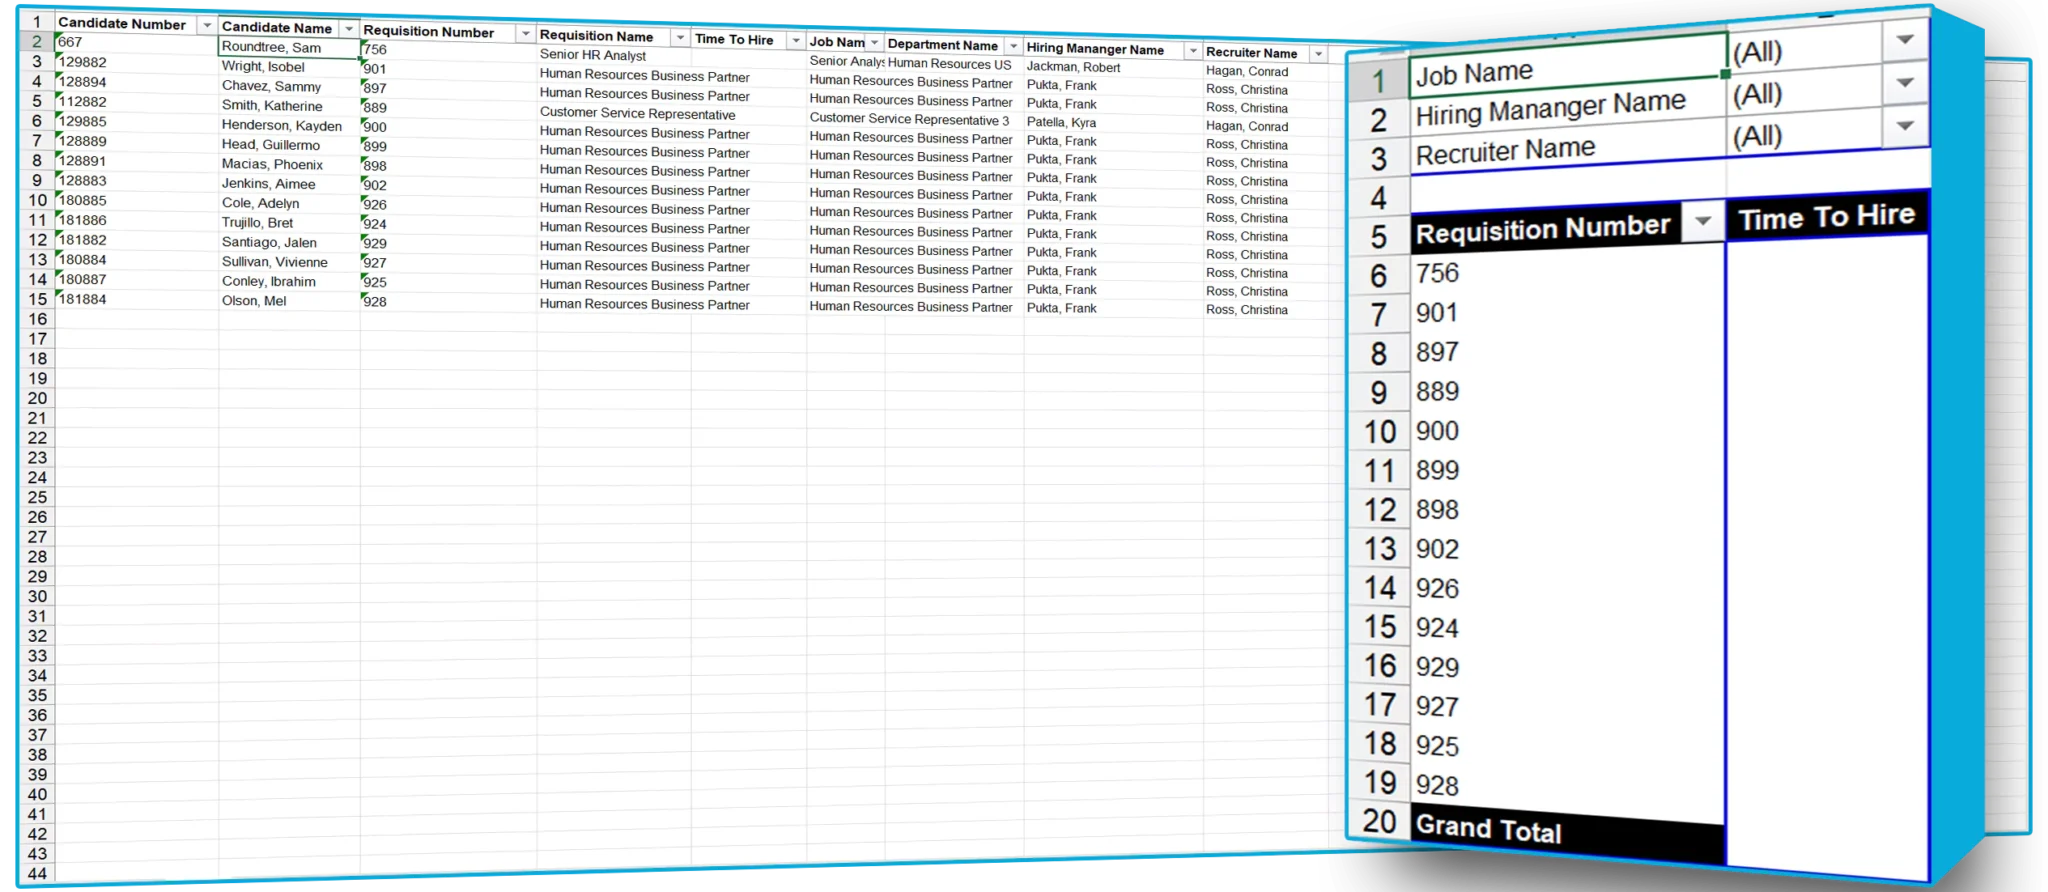The image size is (2048, 892).
Task: Select row header 16 in the left sheet
Action: coord(37,319)
